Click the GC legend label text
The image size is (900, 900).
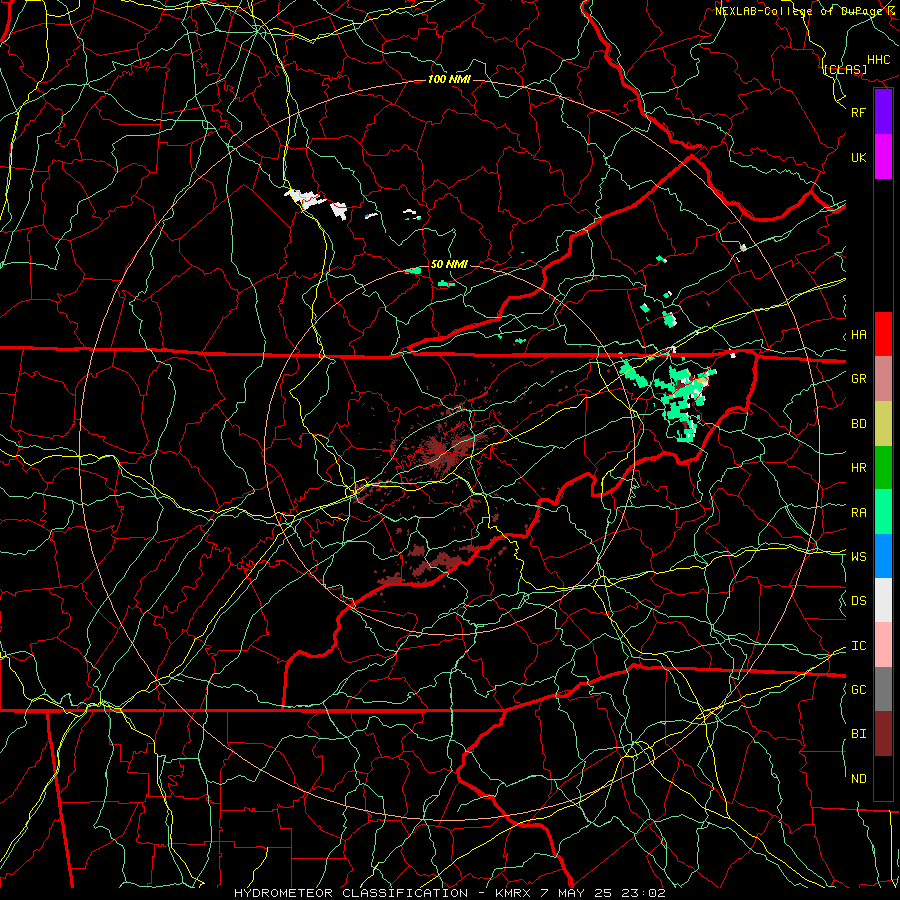click(x=859, y=690)
